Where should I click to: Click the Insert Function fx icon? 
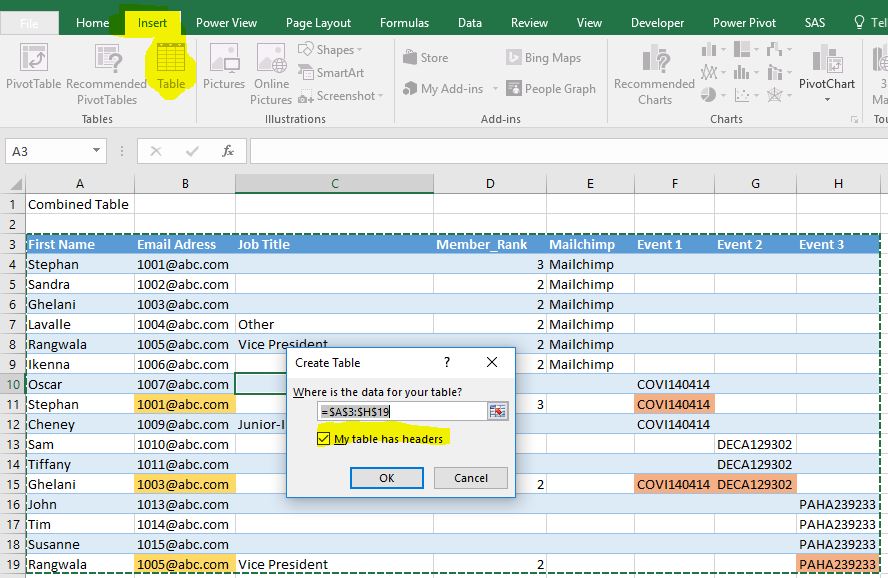click(228, 151)
